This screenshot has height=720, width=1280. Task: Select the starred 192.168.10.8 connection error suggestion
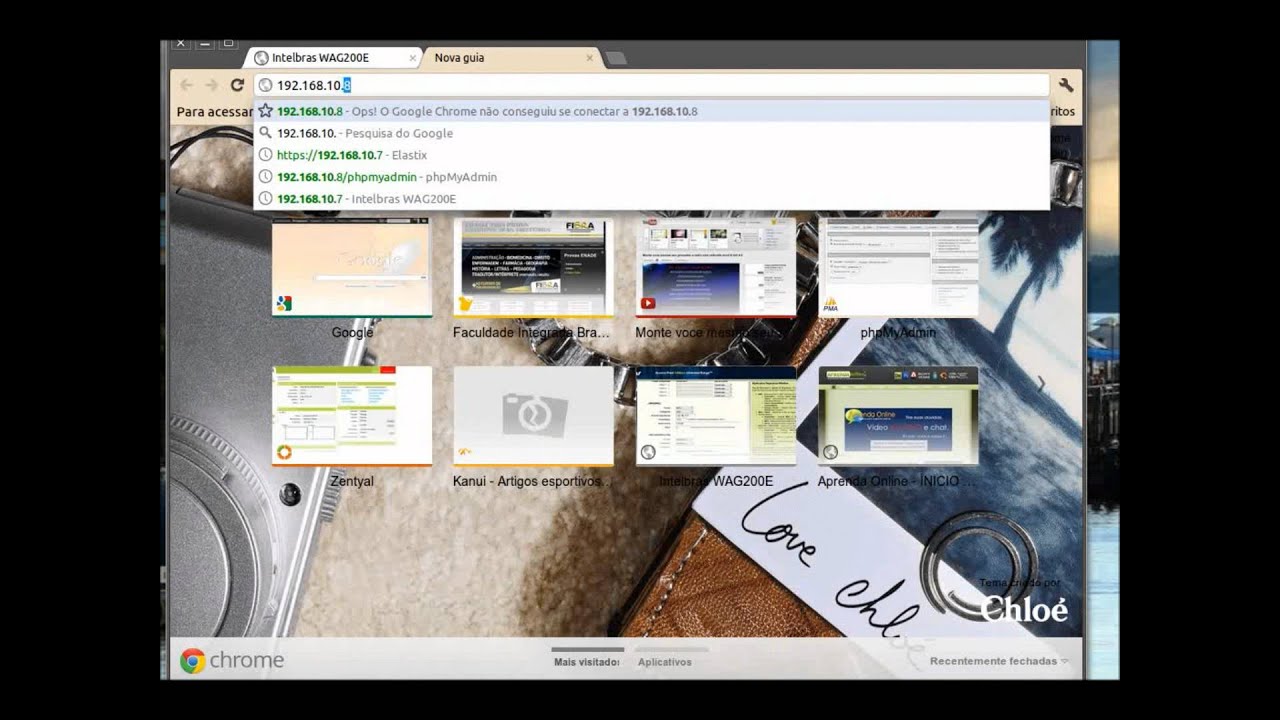(x=651, y=111)
